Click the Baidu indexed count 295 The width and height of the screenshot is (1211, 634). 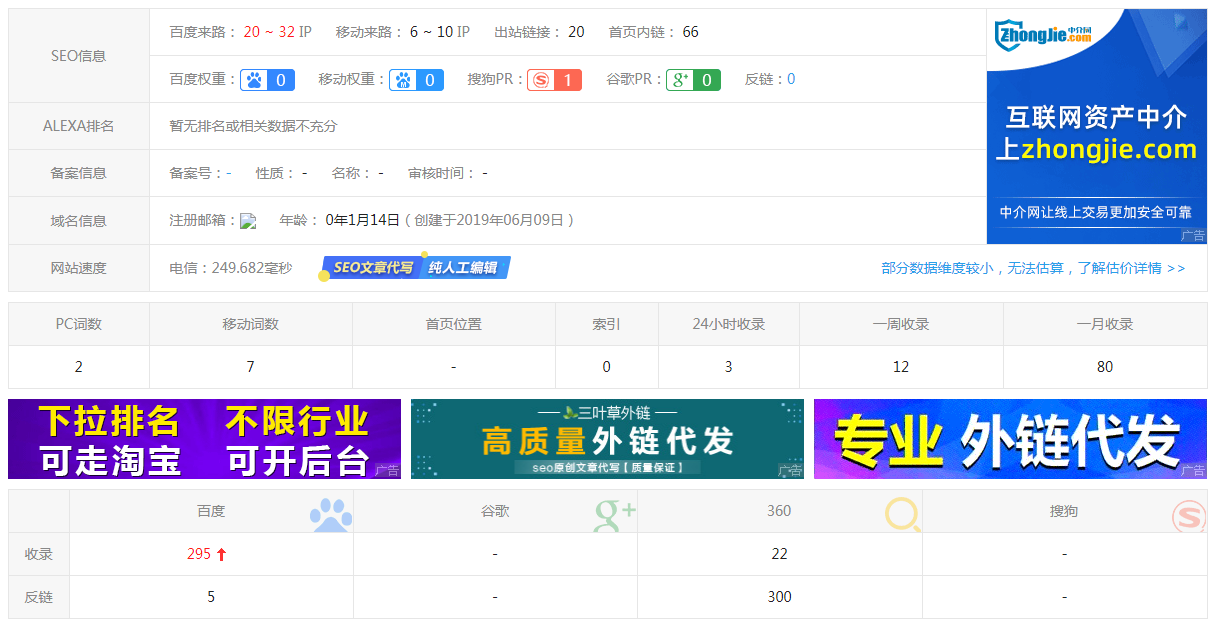[199, 554]
